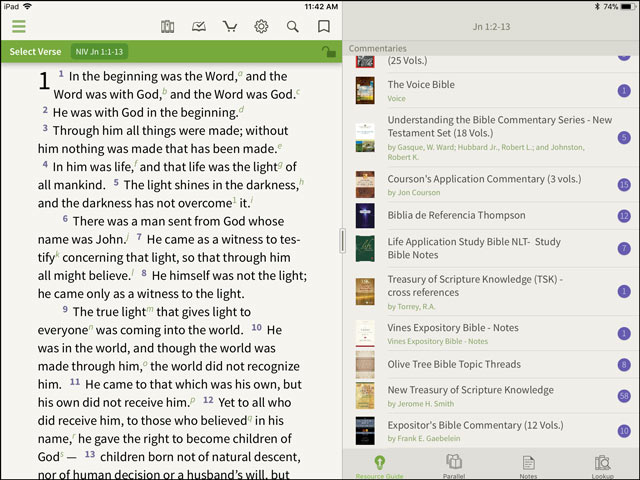The width and height of the screenshot is (640, 480).
Task: Open the library books icon
Action: (167, 27)
